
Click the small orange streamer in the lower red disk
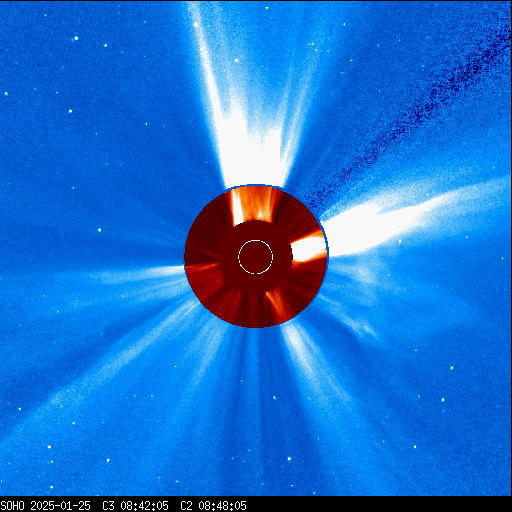pyautogui.click(x=277, y=304)
